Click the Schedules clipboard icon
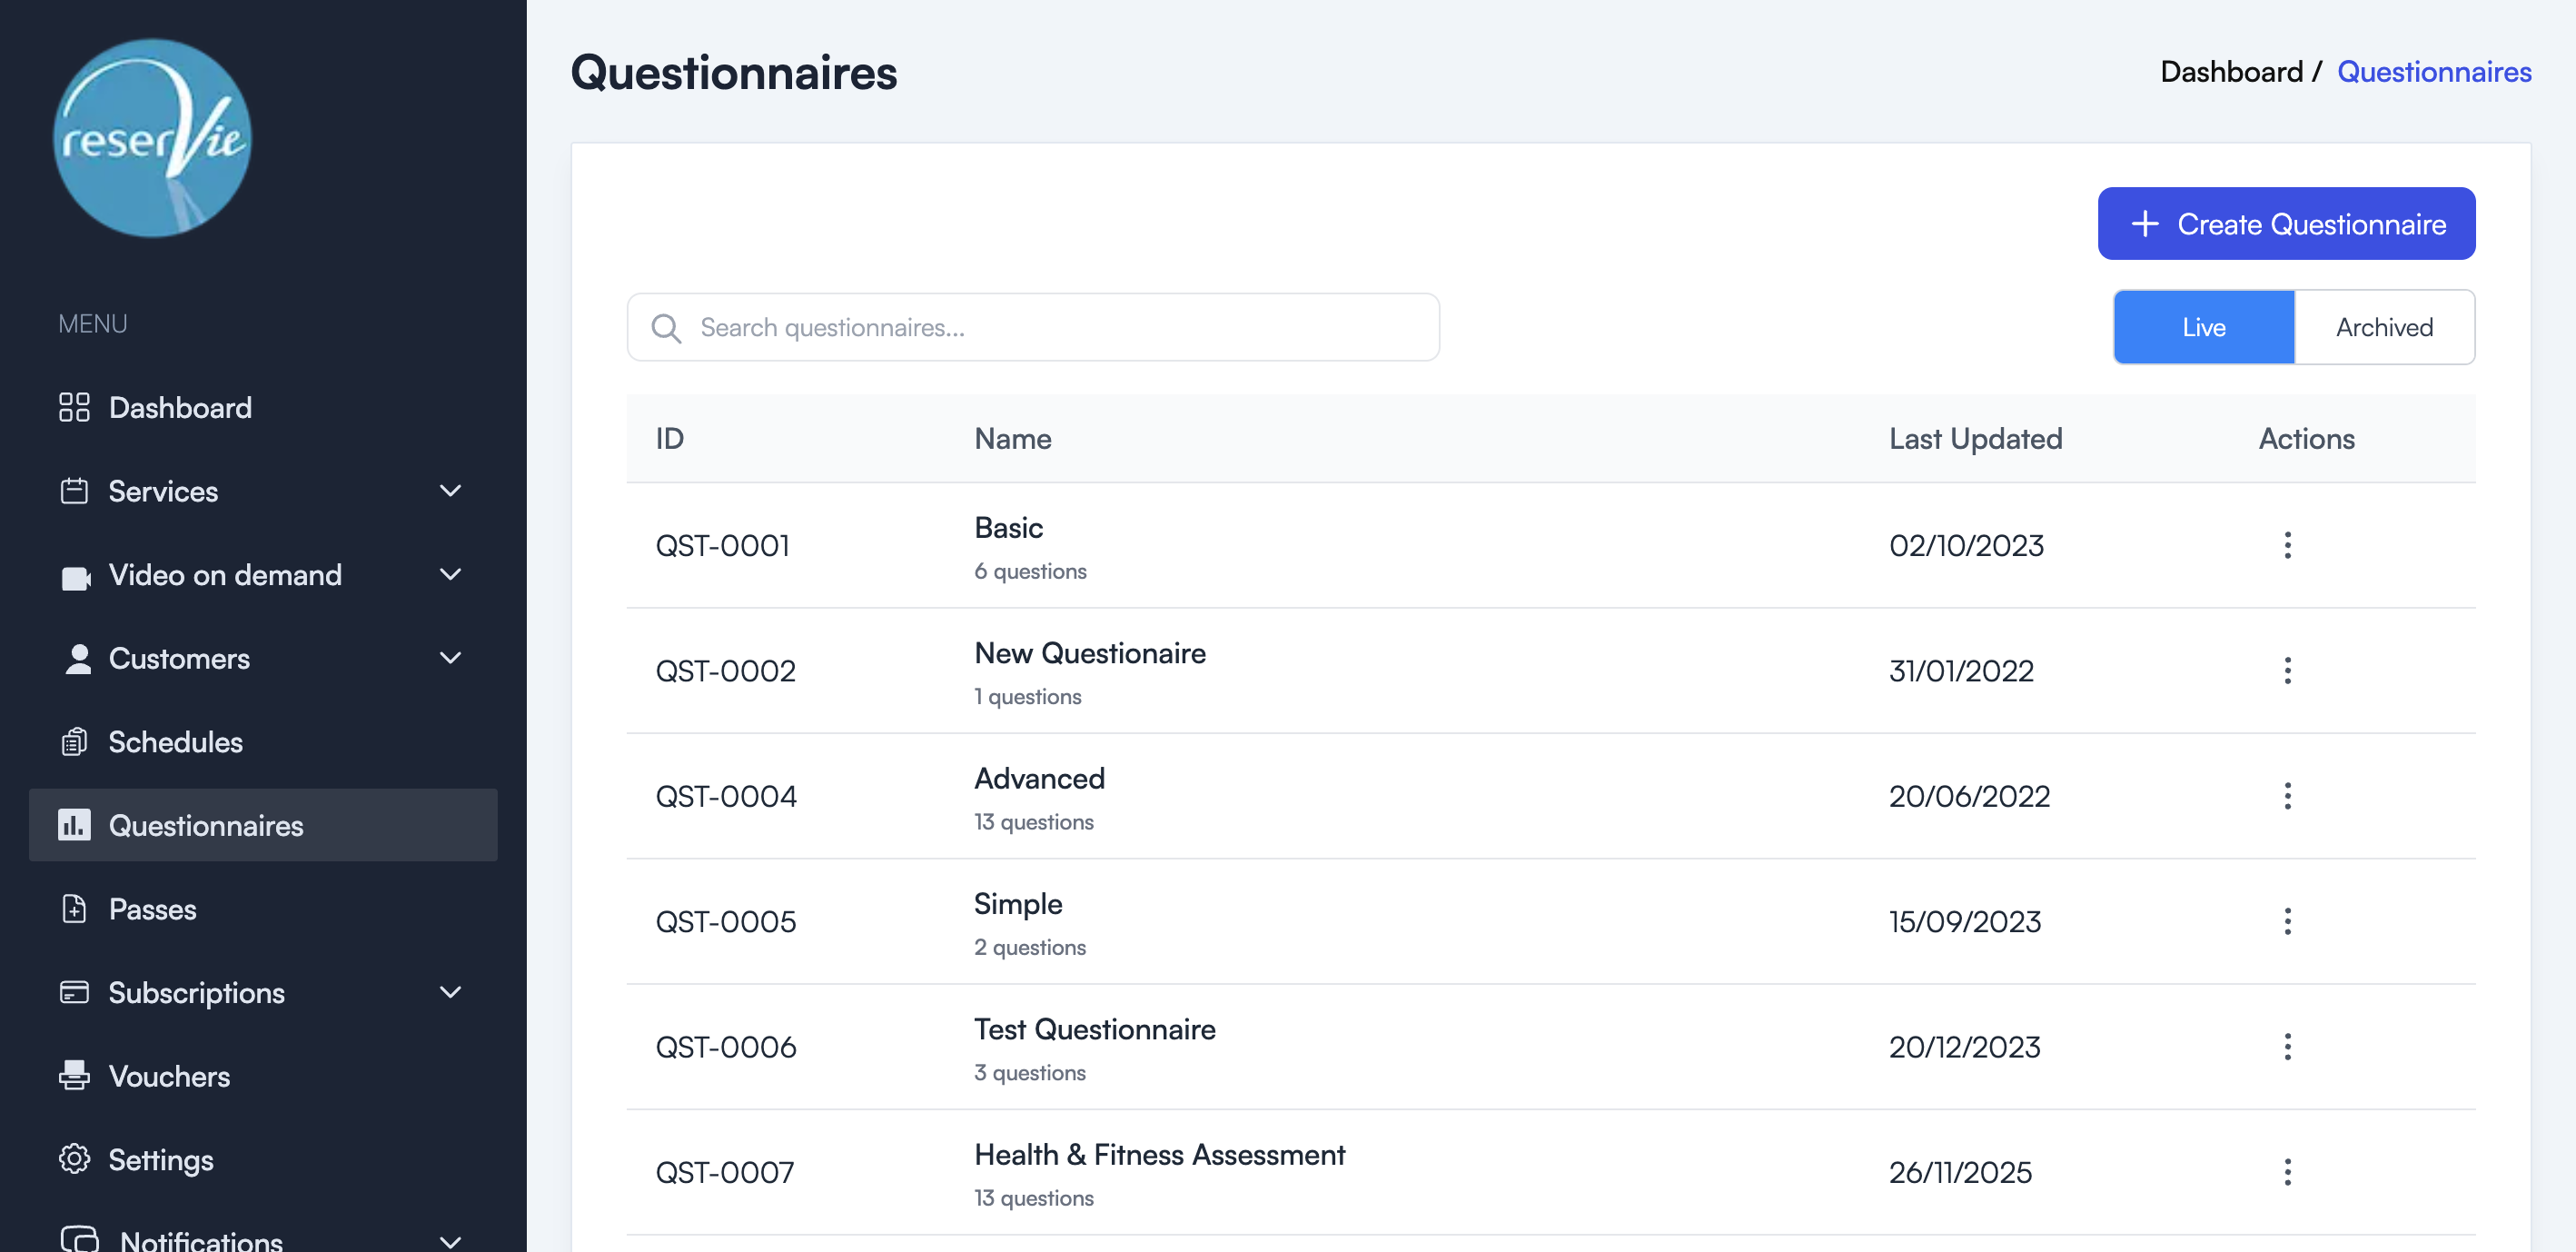Viewport: 2576px width, 1252px height. 74,742
